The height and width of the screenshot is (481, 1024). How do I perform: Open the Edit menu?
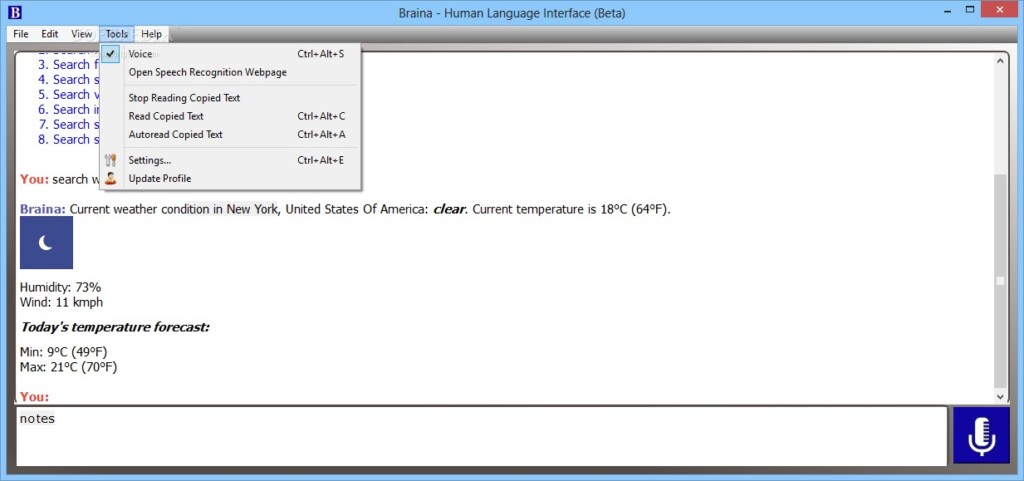(x=50, y=34)
